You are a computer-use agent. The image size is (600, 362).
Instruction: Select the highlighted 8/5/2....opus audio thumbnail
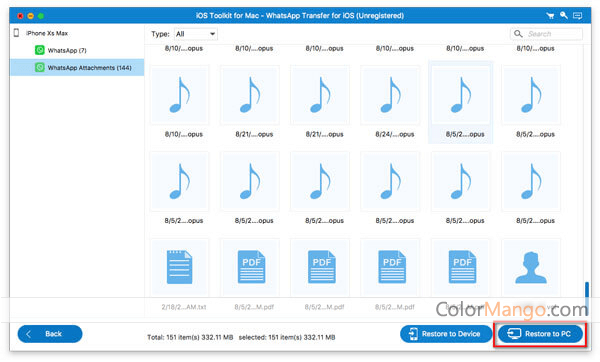pyautogui.click(x=461, y=95)
